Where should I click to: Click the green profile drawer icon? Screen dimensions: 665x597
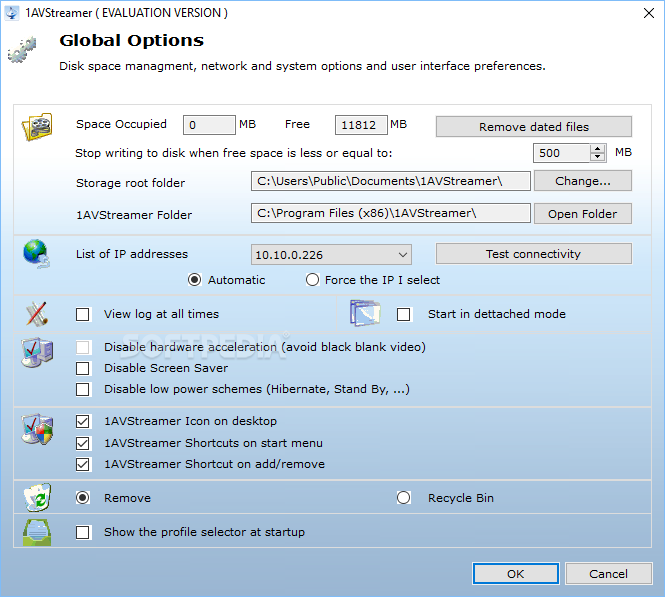pos(37,532)
